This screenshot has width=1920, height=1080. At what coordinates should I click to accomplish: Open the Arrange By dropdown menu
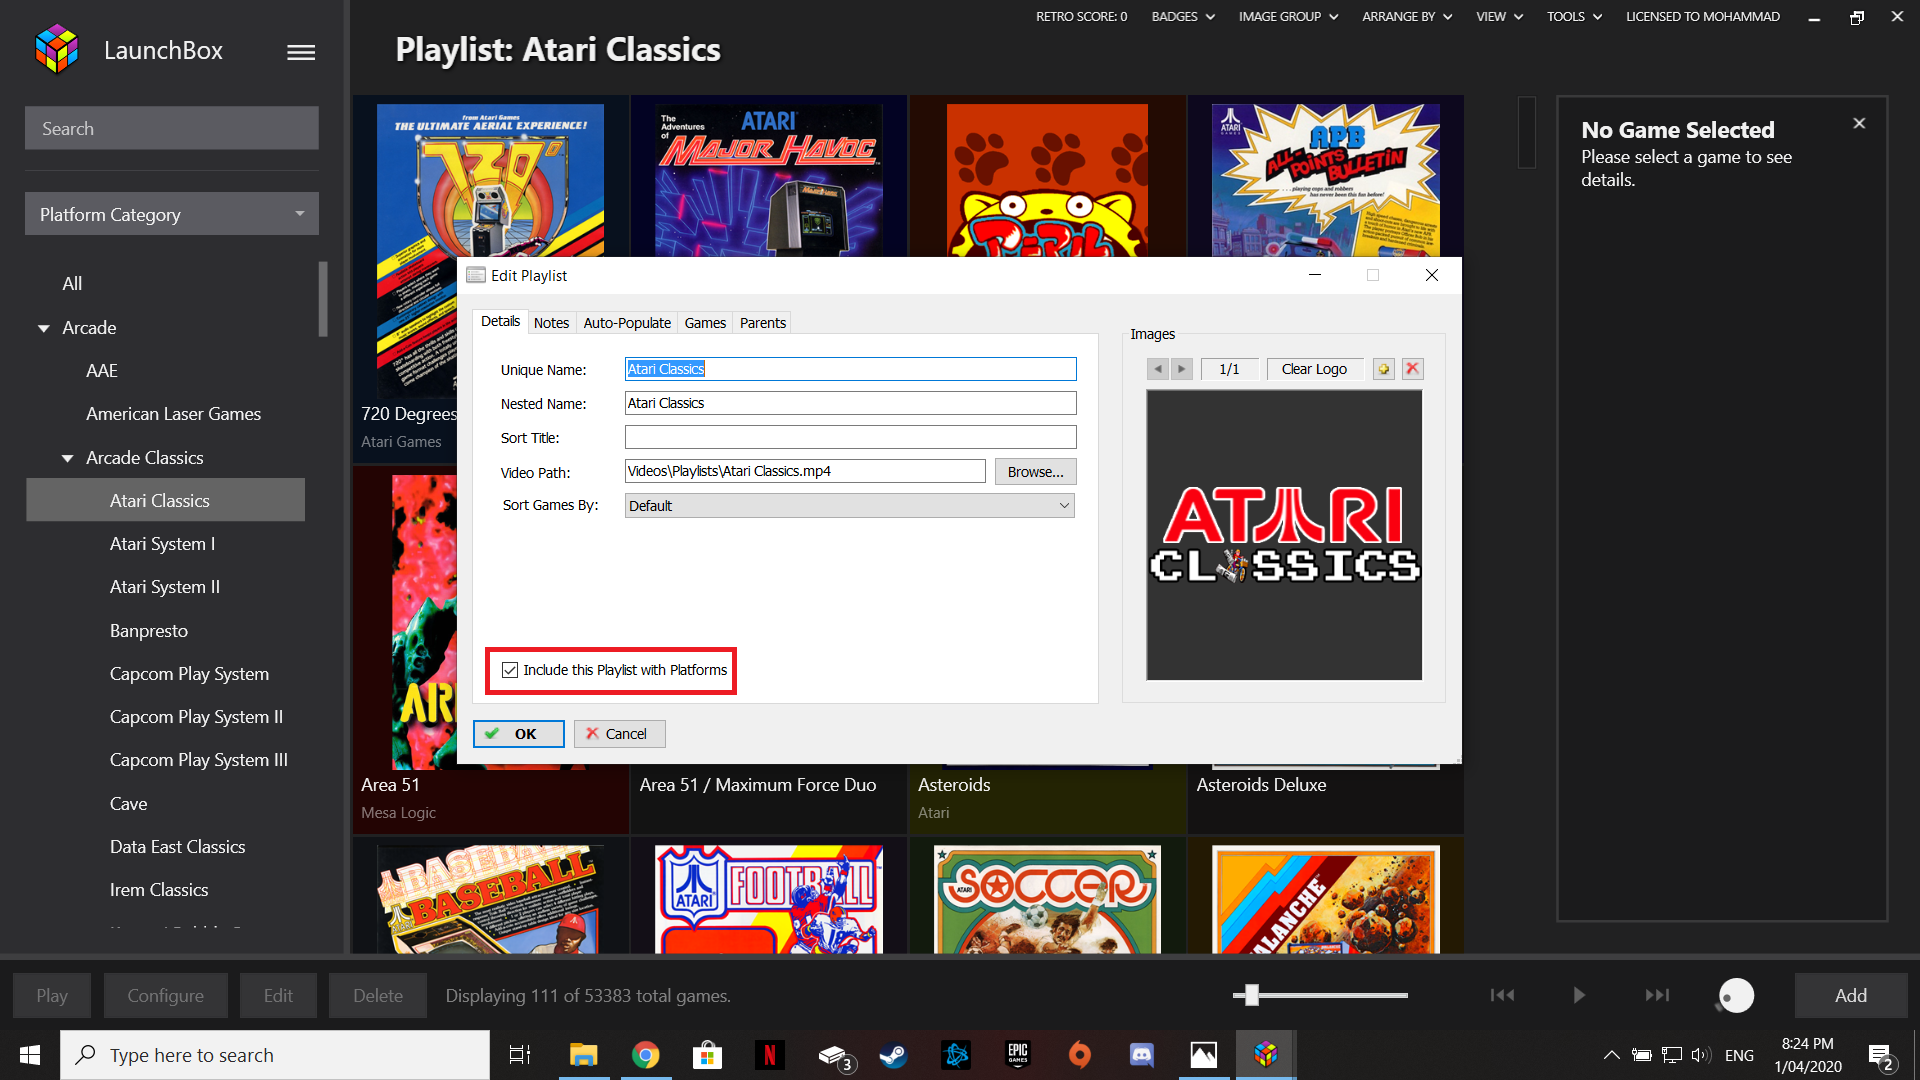click(x=1407, y=16)
